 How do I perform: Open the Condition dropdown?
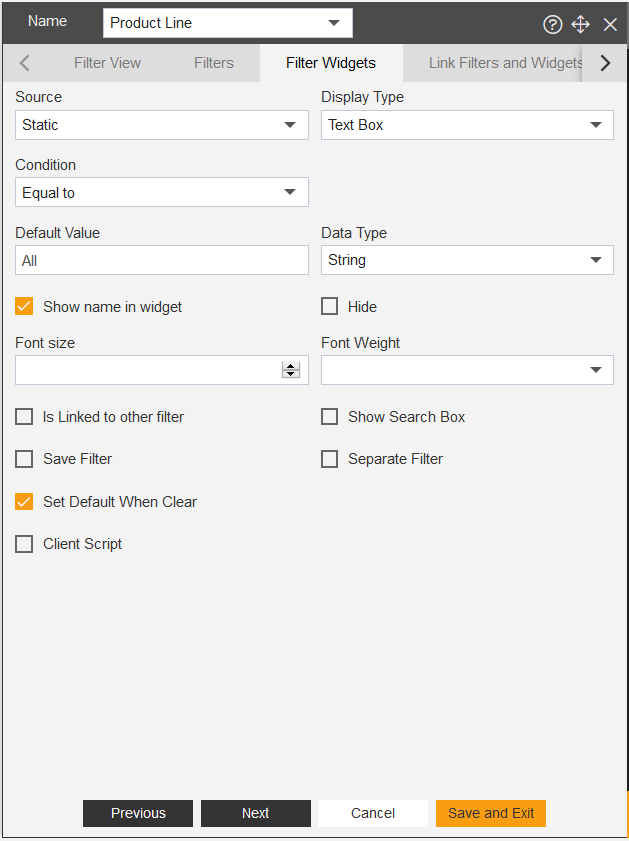(162, 192)
